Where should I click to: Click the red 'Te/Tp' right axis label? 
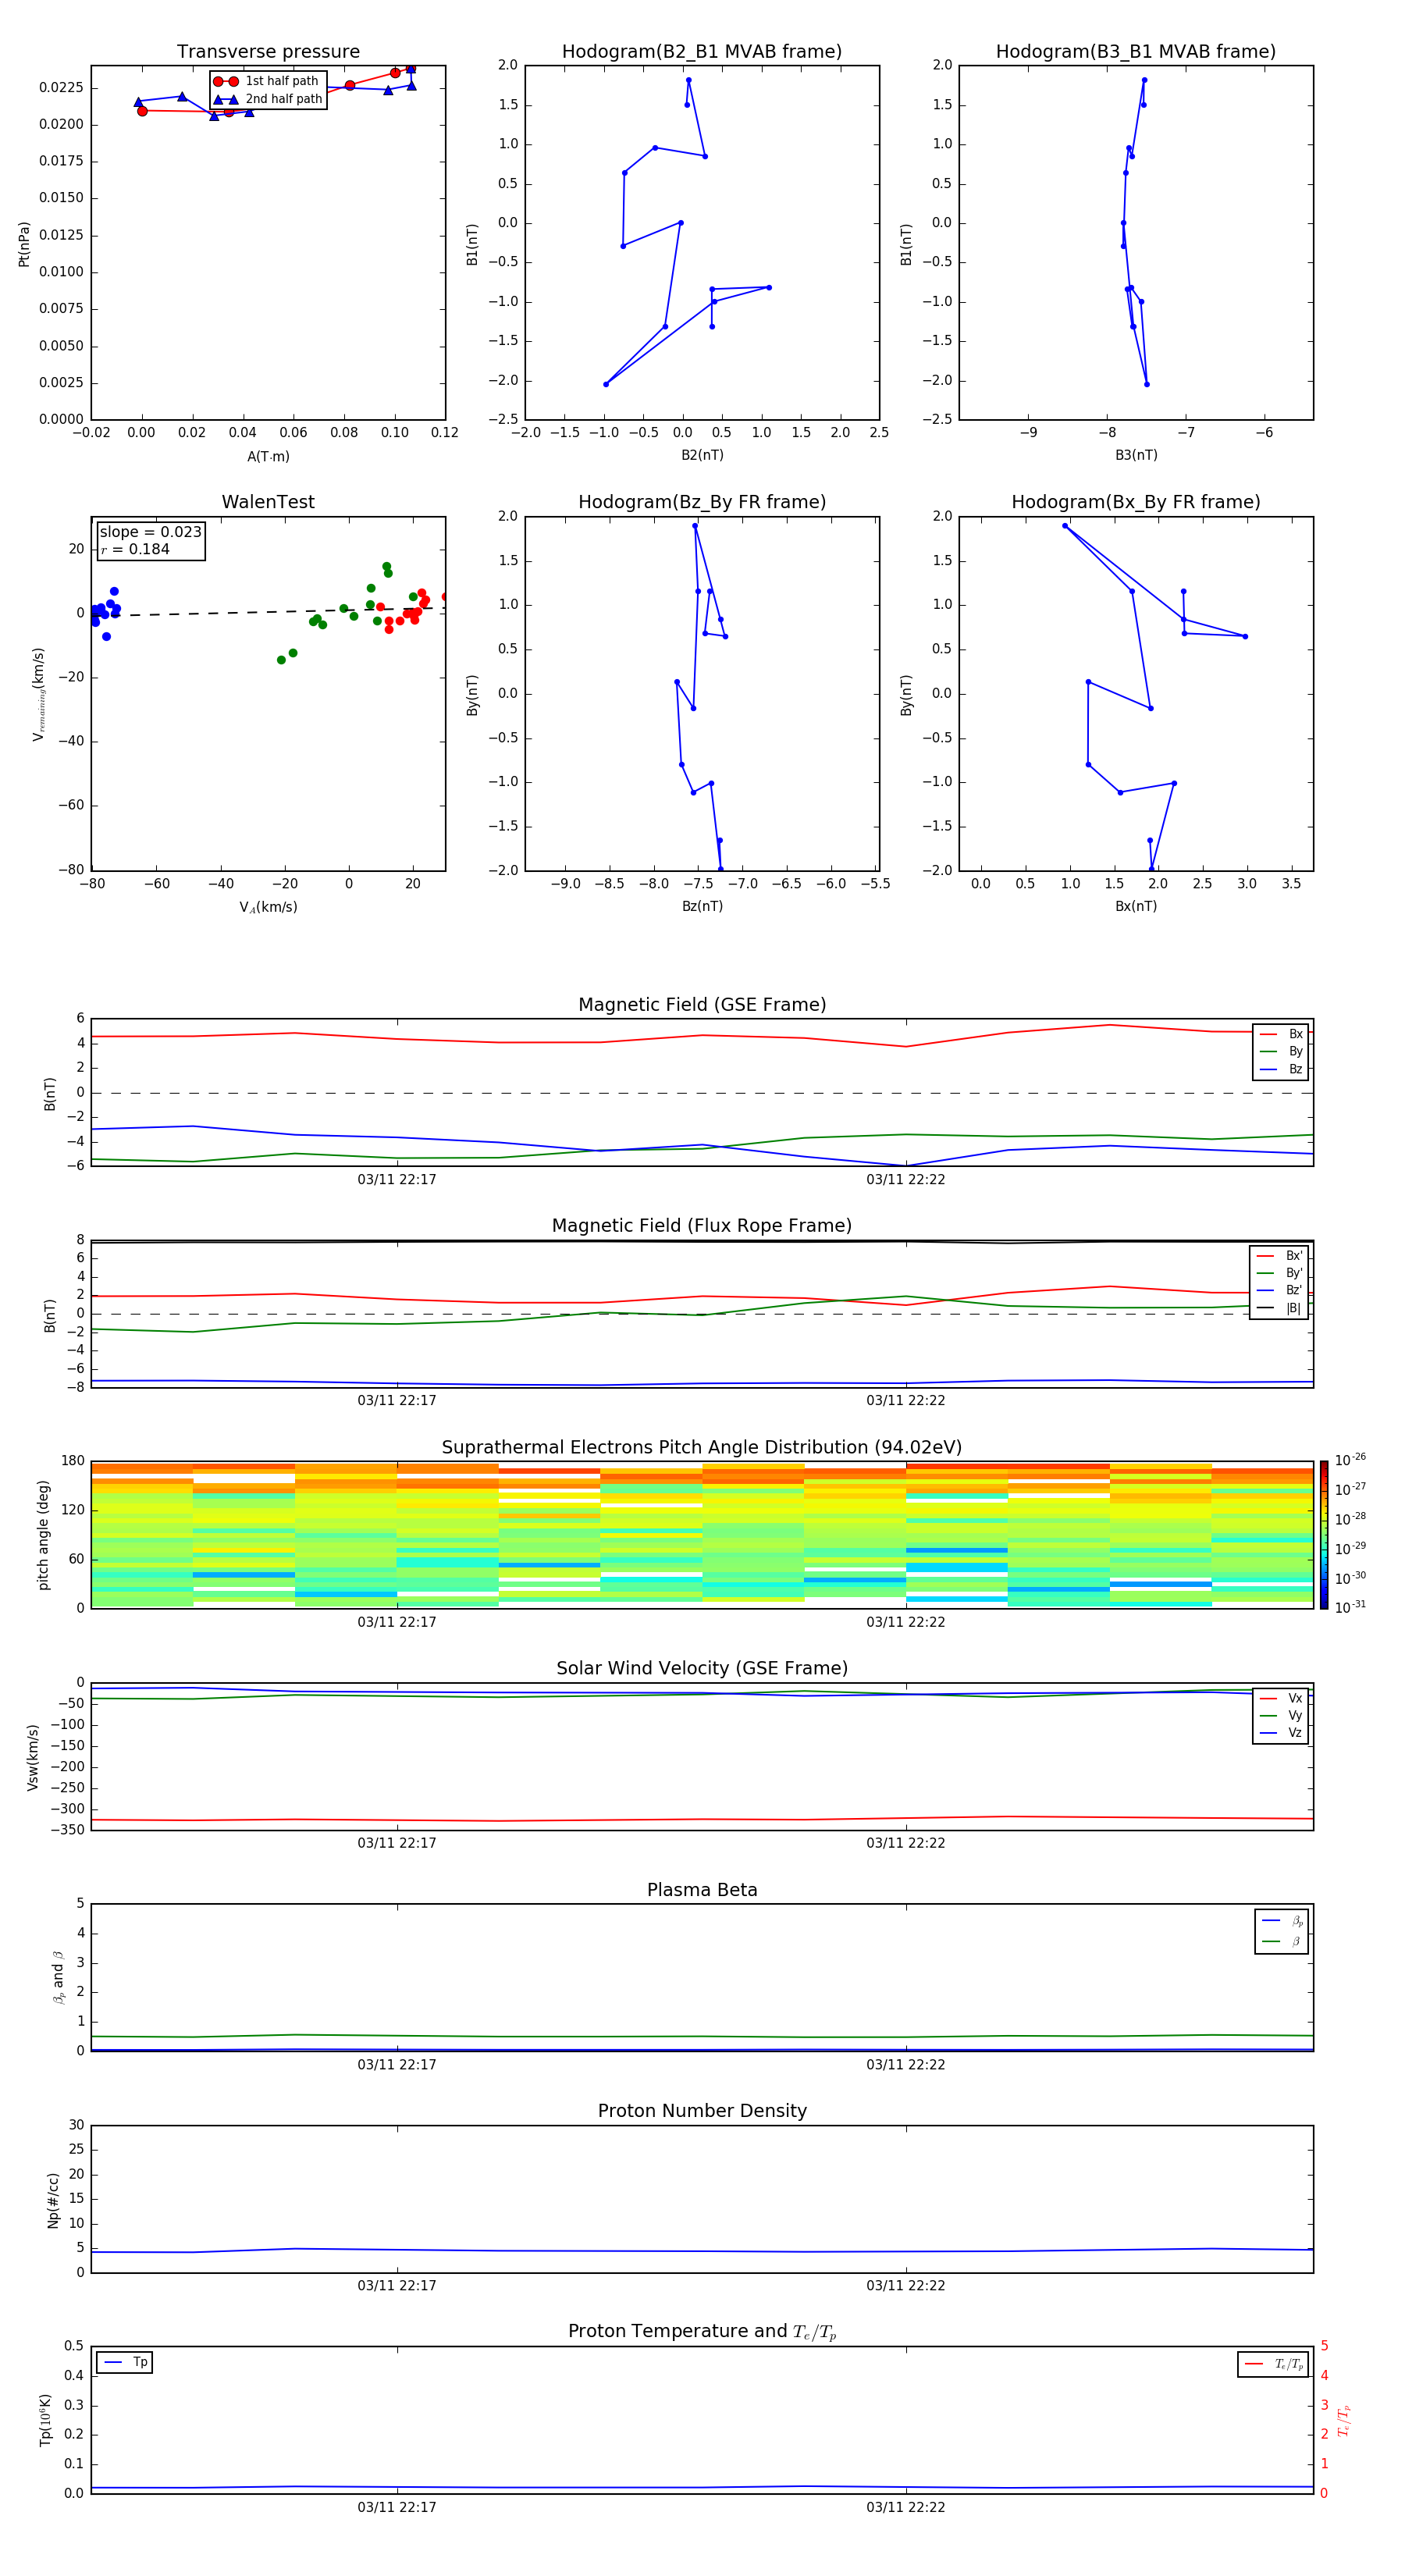1344,2421
